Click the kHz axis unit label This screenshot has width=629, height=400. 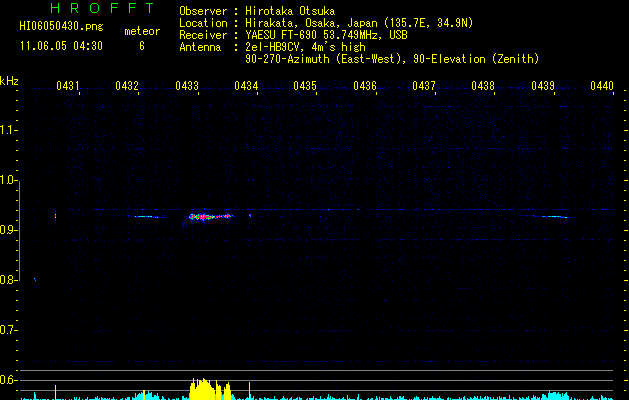click(9, 81)
